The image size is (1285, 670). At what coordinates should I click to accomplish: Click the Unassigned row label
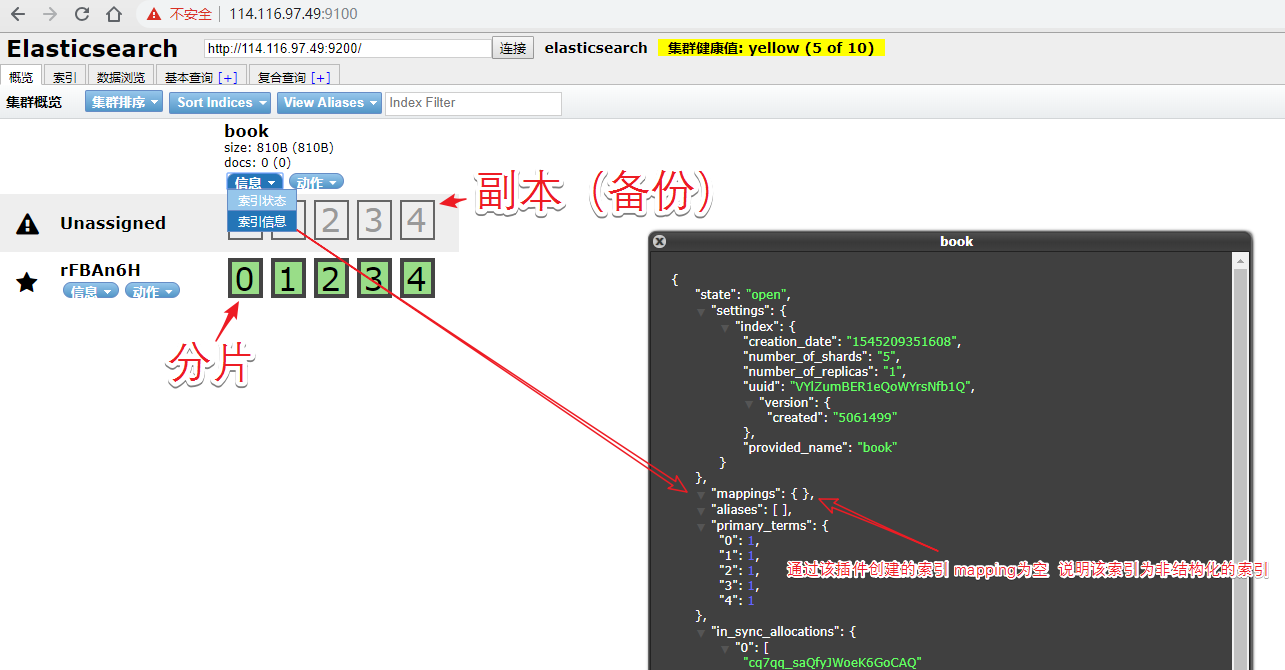113,223
